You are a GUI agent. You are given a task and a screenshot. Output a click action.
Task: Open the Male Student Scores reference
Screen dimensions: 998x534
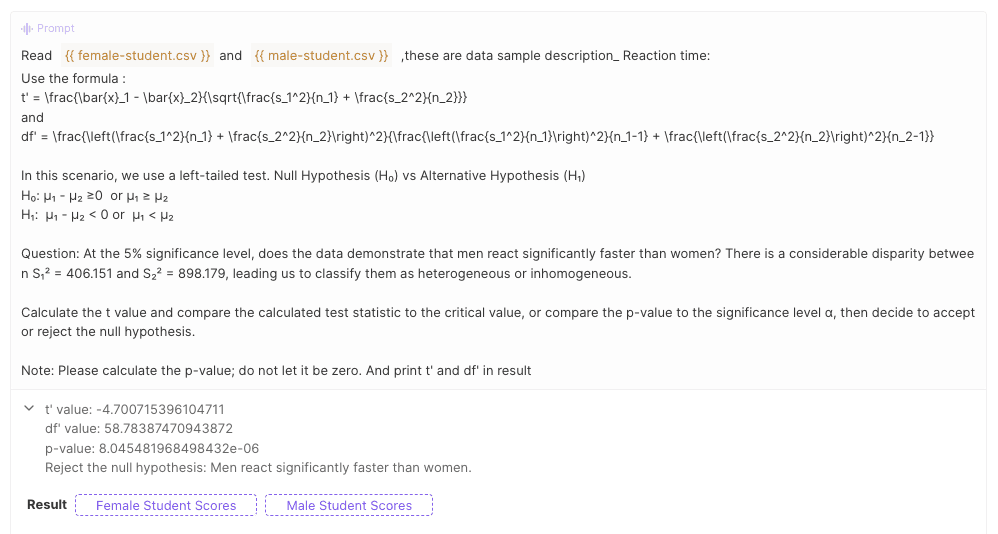[349, 505]
